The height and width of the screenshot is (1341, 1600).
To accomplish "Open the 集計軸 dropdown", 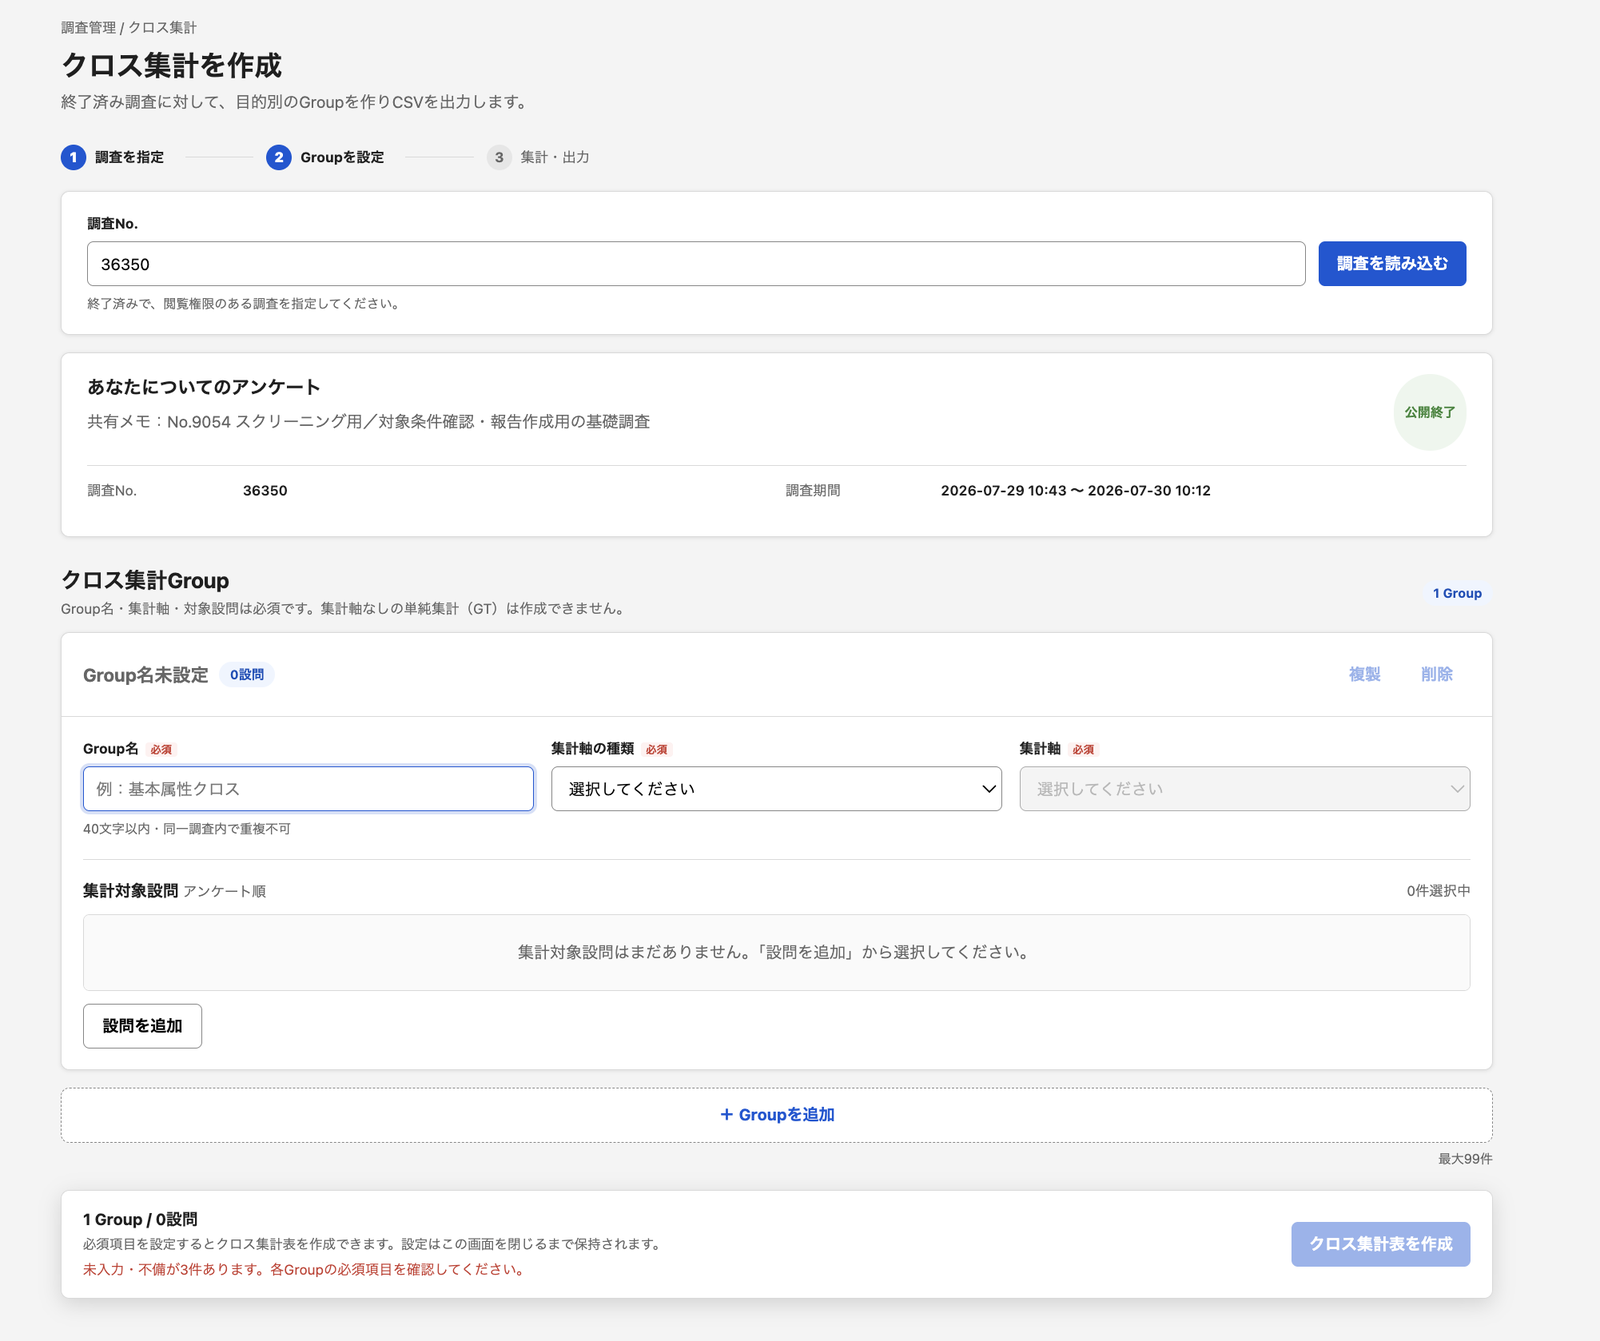I will (1245, 789).
